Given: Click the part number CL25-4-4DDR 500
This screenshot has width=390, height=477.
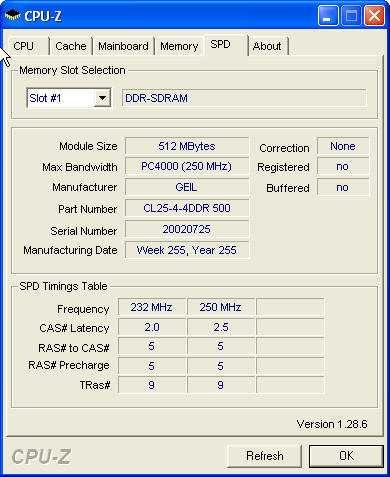Looking at the screenshot, I should click(x=187, y=208).
